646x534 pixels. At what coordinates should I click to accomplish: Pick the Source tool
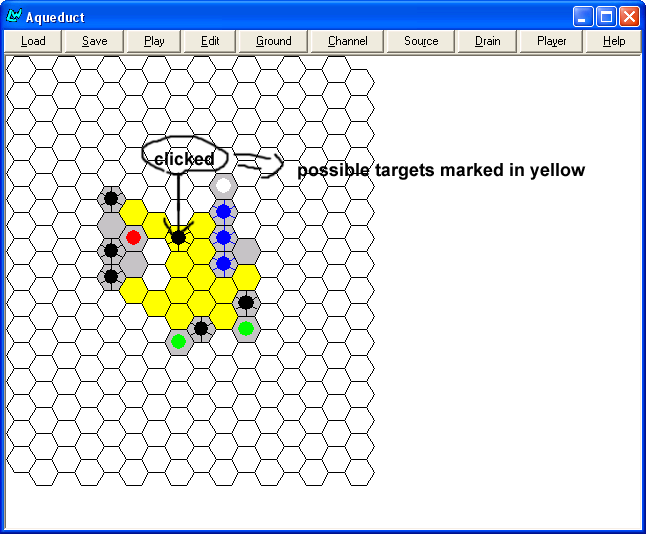point(421,41)
